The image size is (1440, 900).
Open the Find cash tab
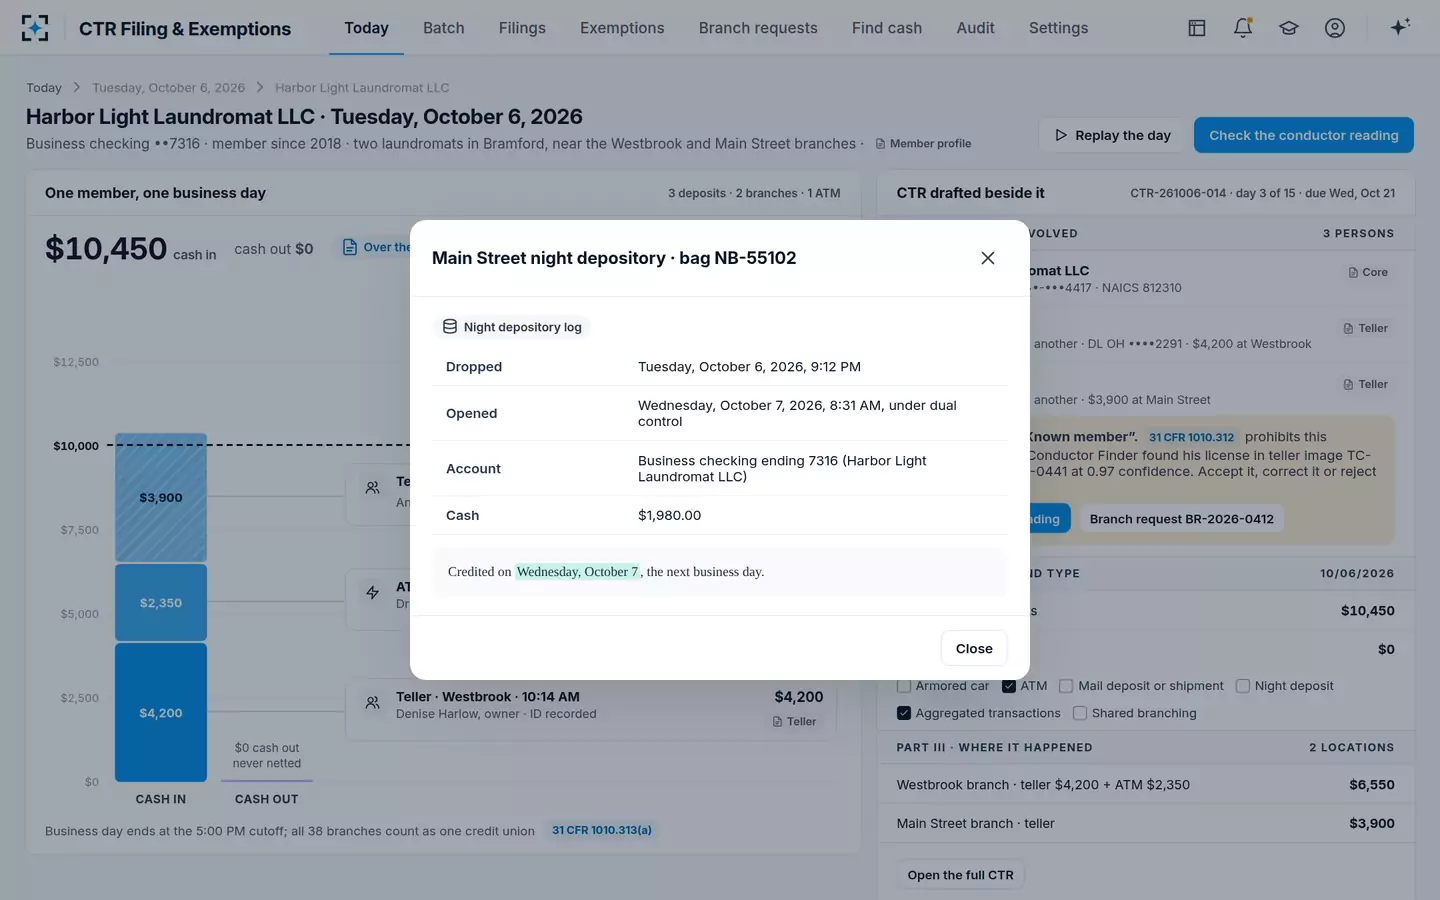tap(887, 28)
